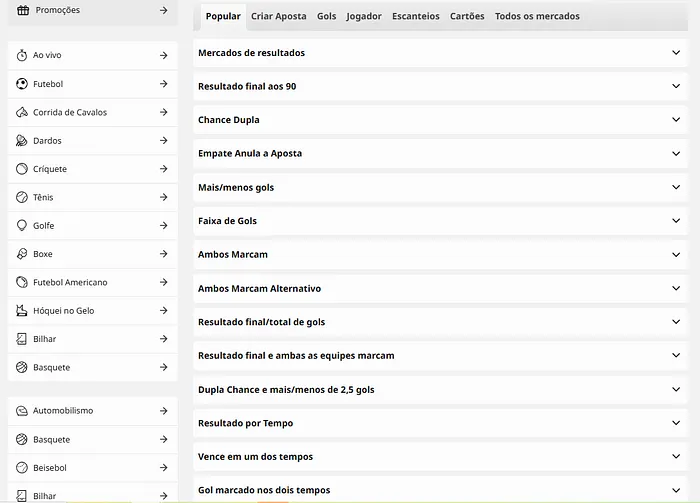Click the skate icon for Hóquei no Gelo

22,310
